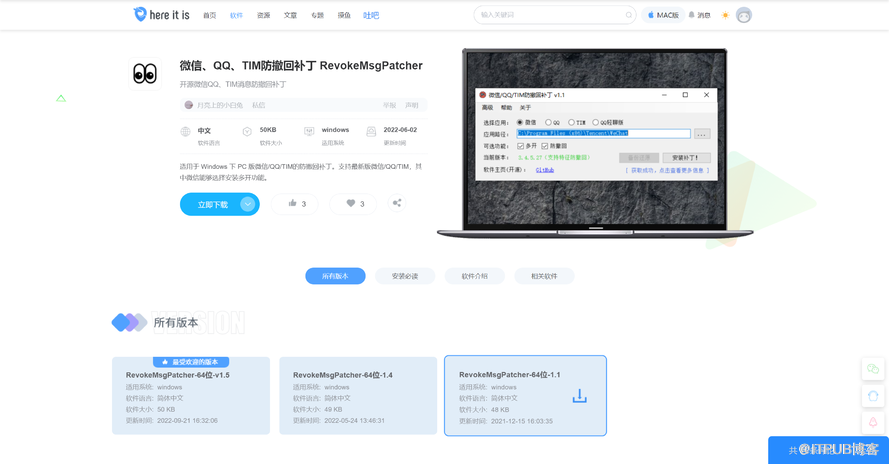Screen dimensions: 889x464
Task: Click the thumbs-up like button
Action: (295, 204)
